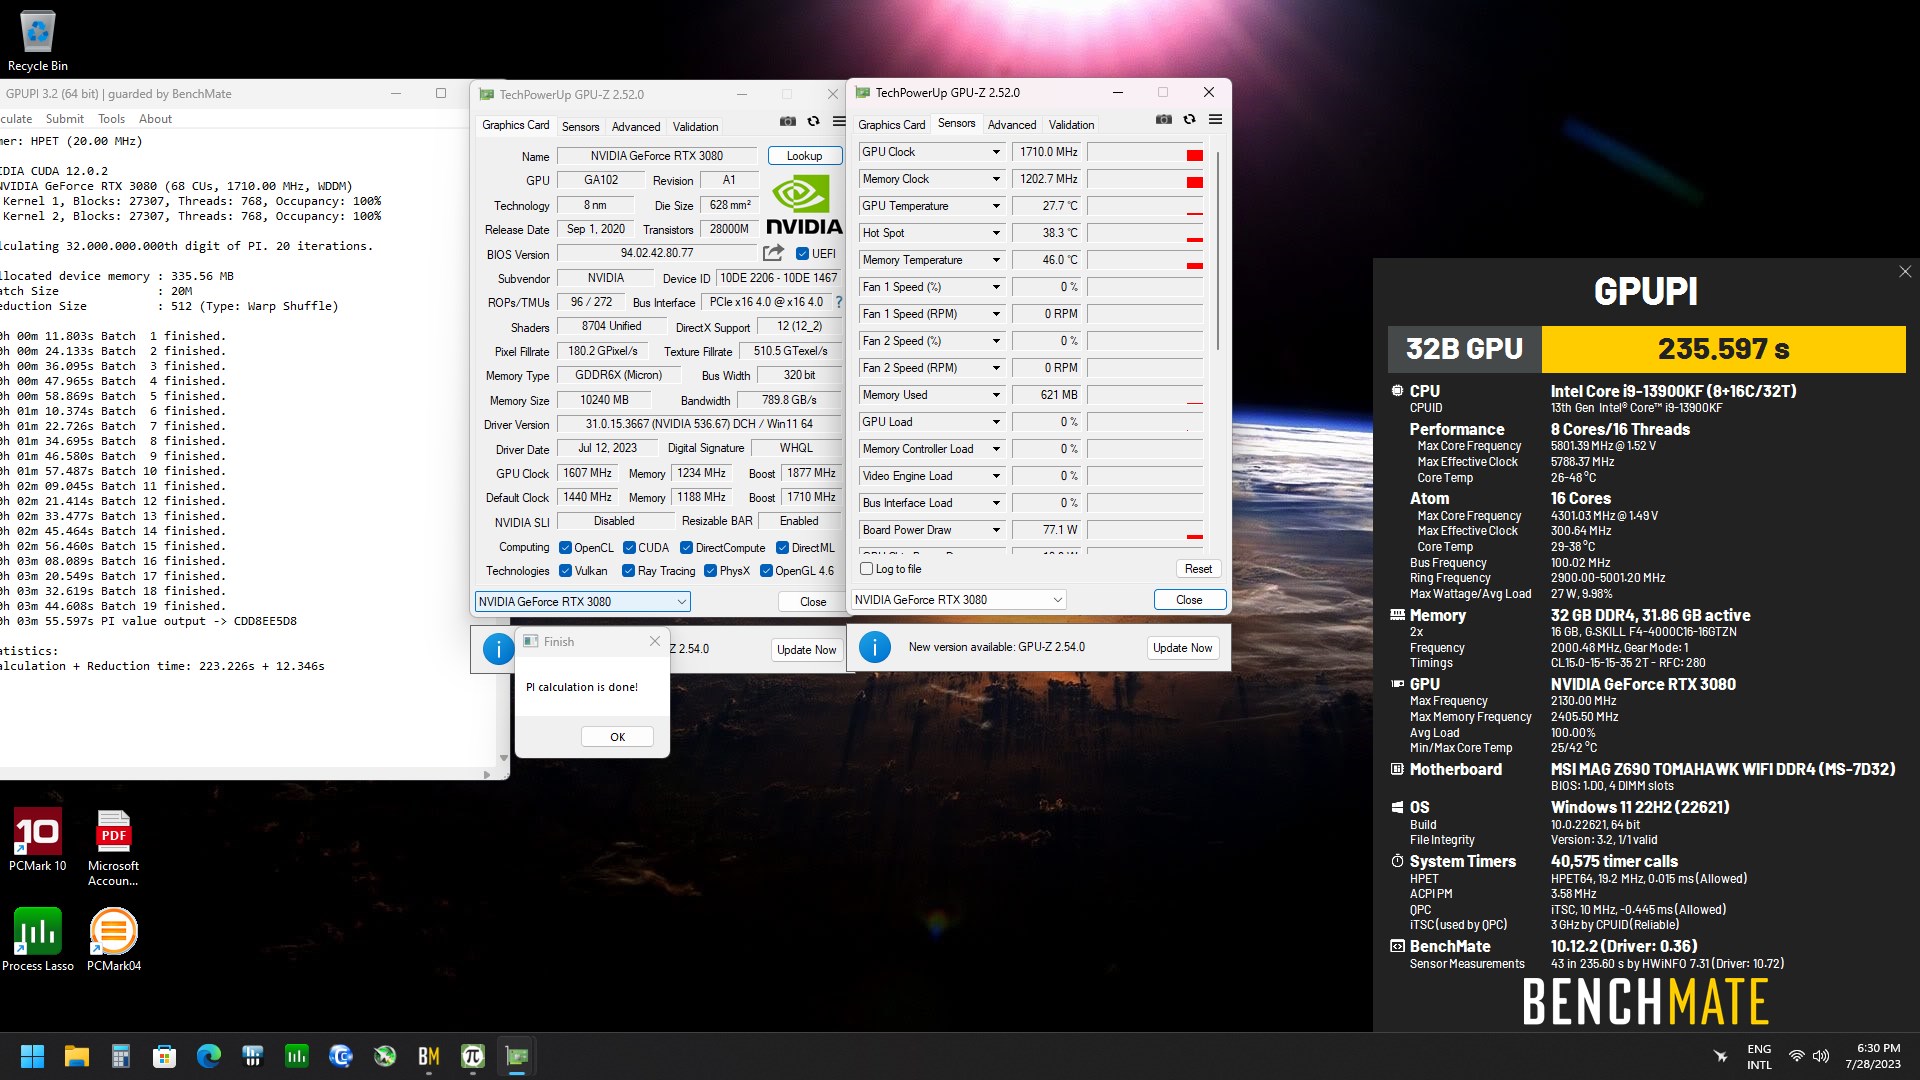Toggle OpenGL 4.6 checkbox
The image size is (1920, 1080).
[x=766, y=571]
